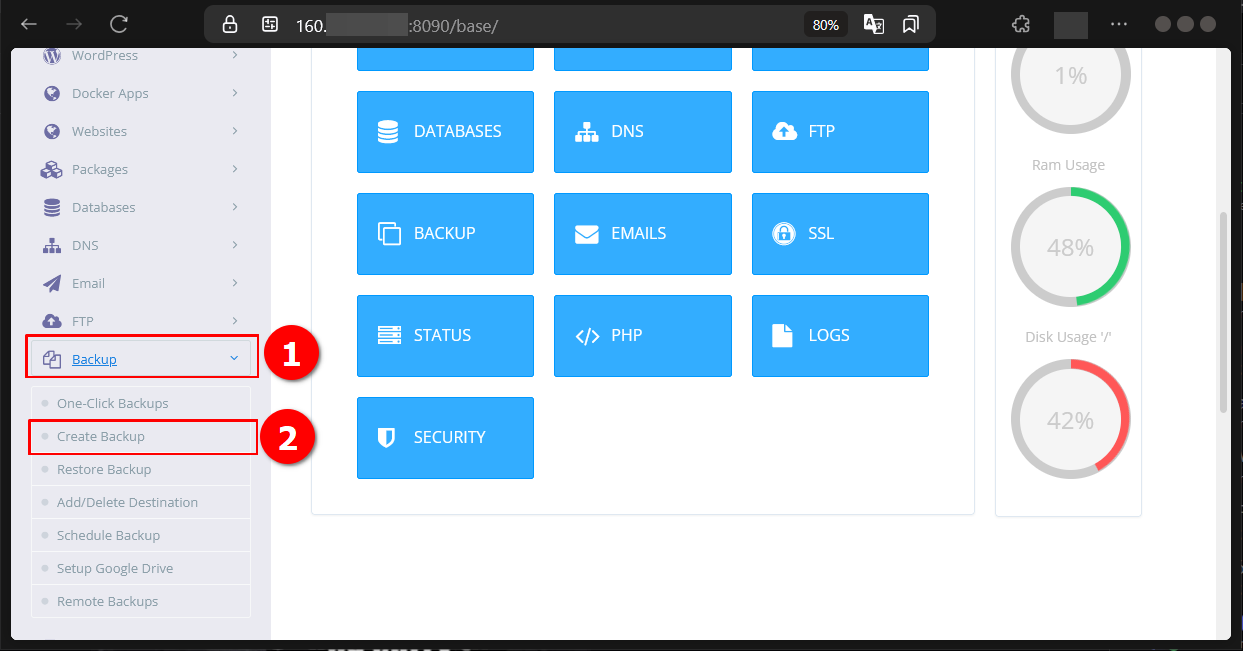Open the DNS dashboard tile

point(643,132)
